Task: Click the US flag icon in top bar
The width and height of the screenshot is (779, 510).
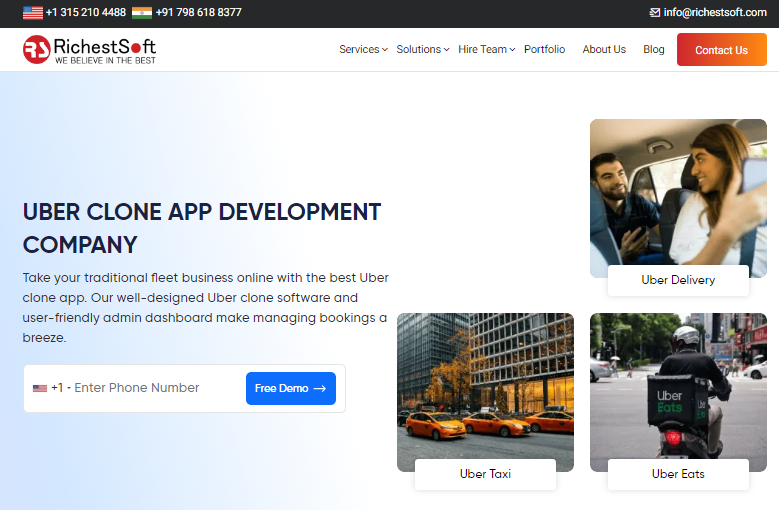Action: (x=33, y=13)
